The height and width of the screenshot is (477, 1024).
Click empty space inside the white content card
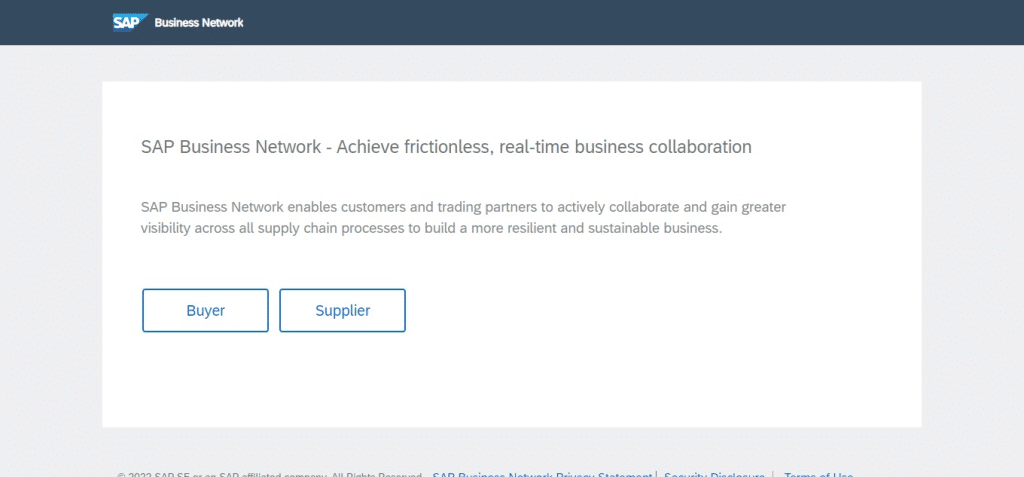[x=653, y=366]
